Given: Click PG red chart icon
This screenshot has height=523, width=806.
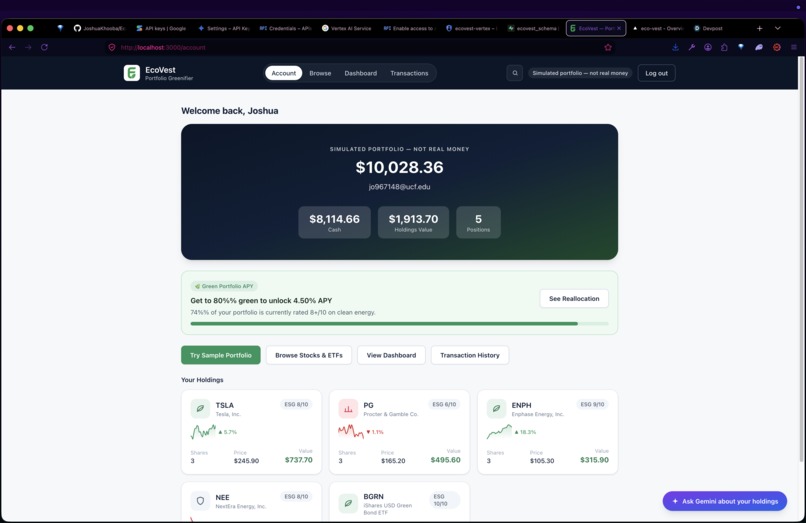Looking at the screenshot, I should [348, 408].
